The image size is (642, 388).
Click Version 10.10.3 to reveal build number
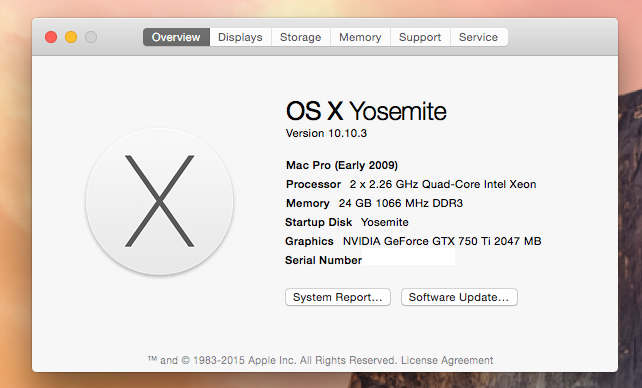(326, 133)
